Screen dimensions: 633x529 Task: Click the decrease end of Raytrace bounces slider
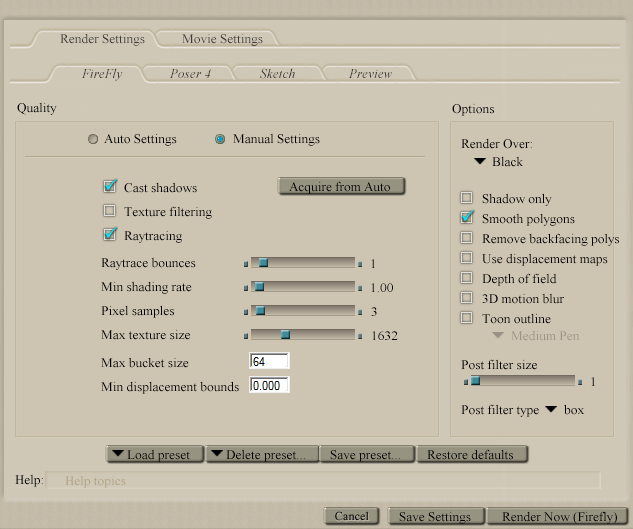coord(246,264)
